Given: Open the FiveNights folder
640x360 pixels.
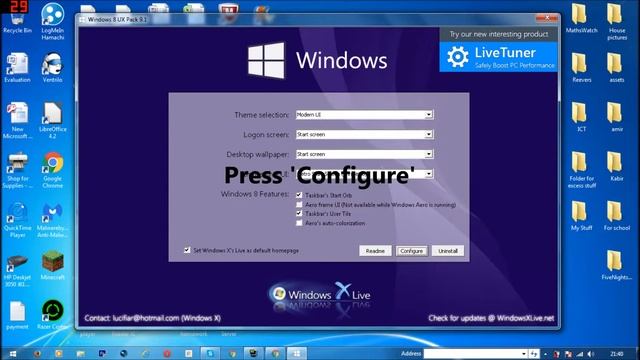Looking at the screenshot, I should (x=617, y=265).
